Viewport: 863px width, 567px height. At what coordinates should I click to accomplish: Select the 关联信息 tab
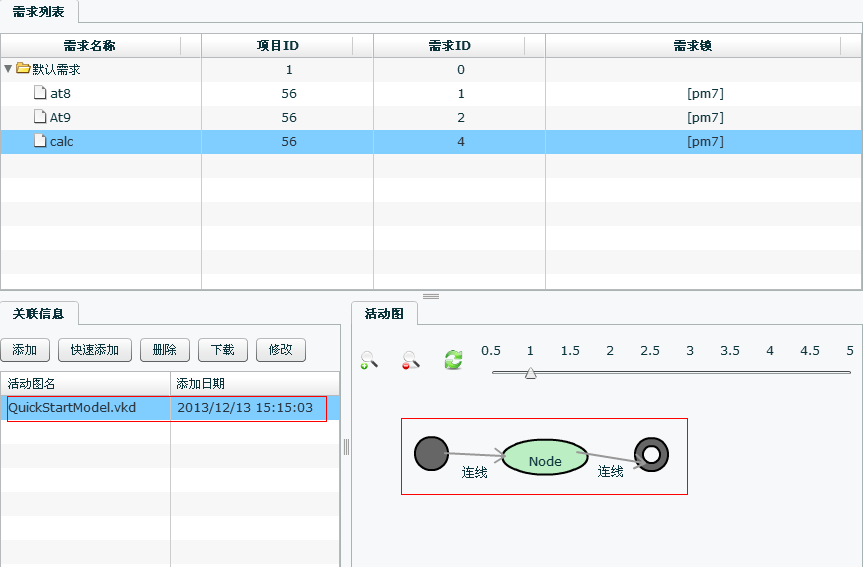(x=39, y=313)
